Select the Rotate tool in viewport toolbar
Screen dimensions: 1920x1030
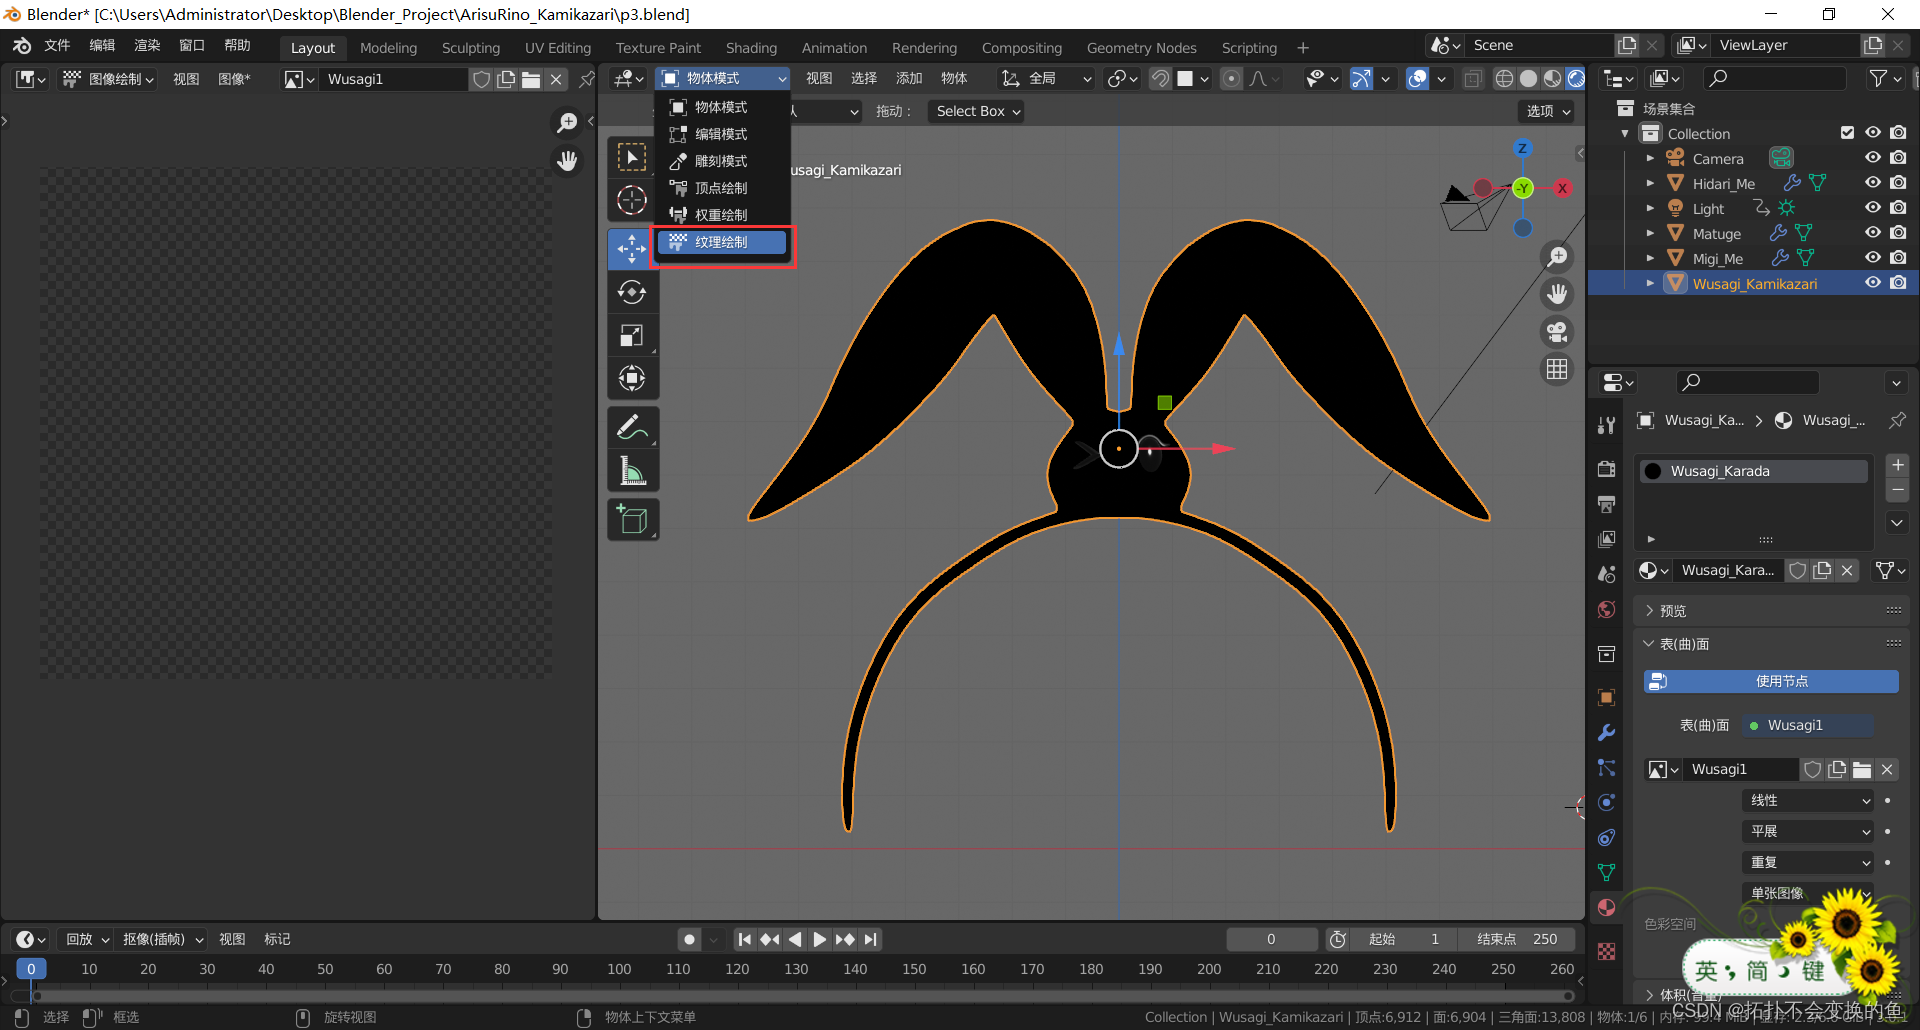tap(631, 292)
